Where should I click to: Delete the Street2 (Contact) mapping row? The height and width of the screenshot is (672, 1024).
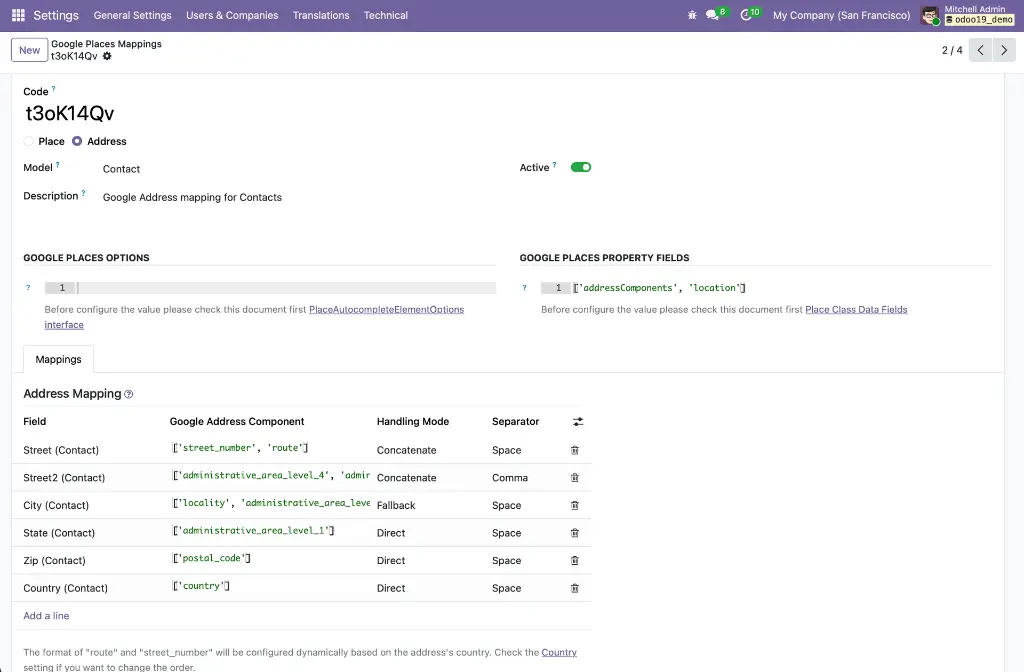click(x=575, y=477)
